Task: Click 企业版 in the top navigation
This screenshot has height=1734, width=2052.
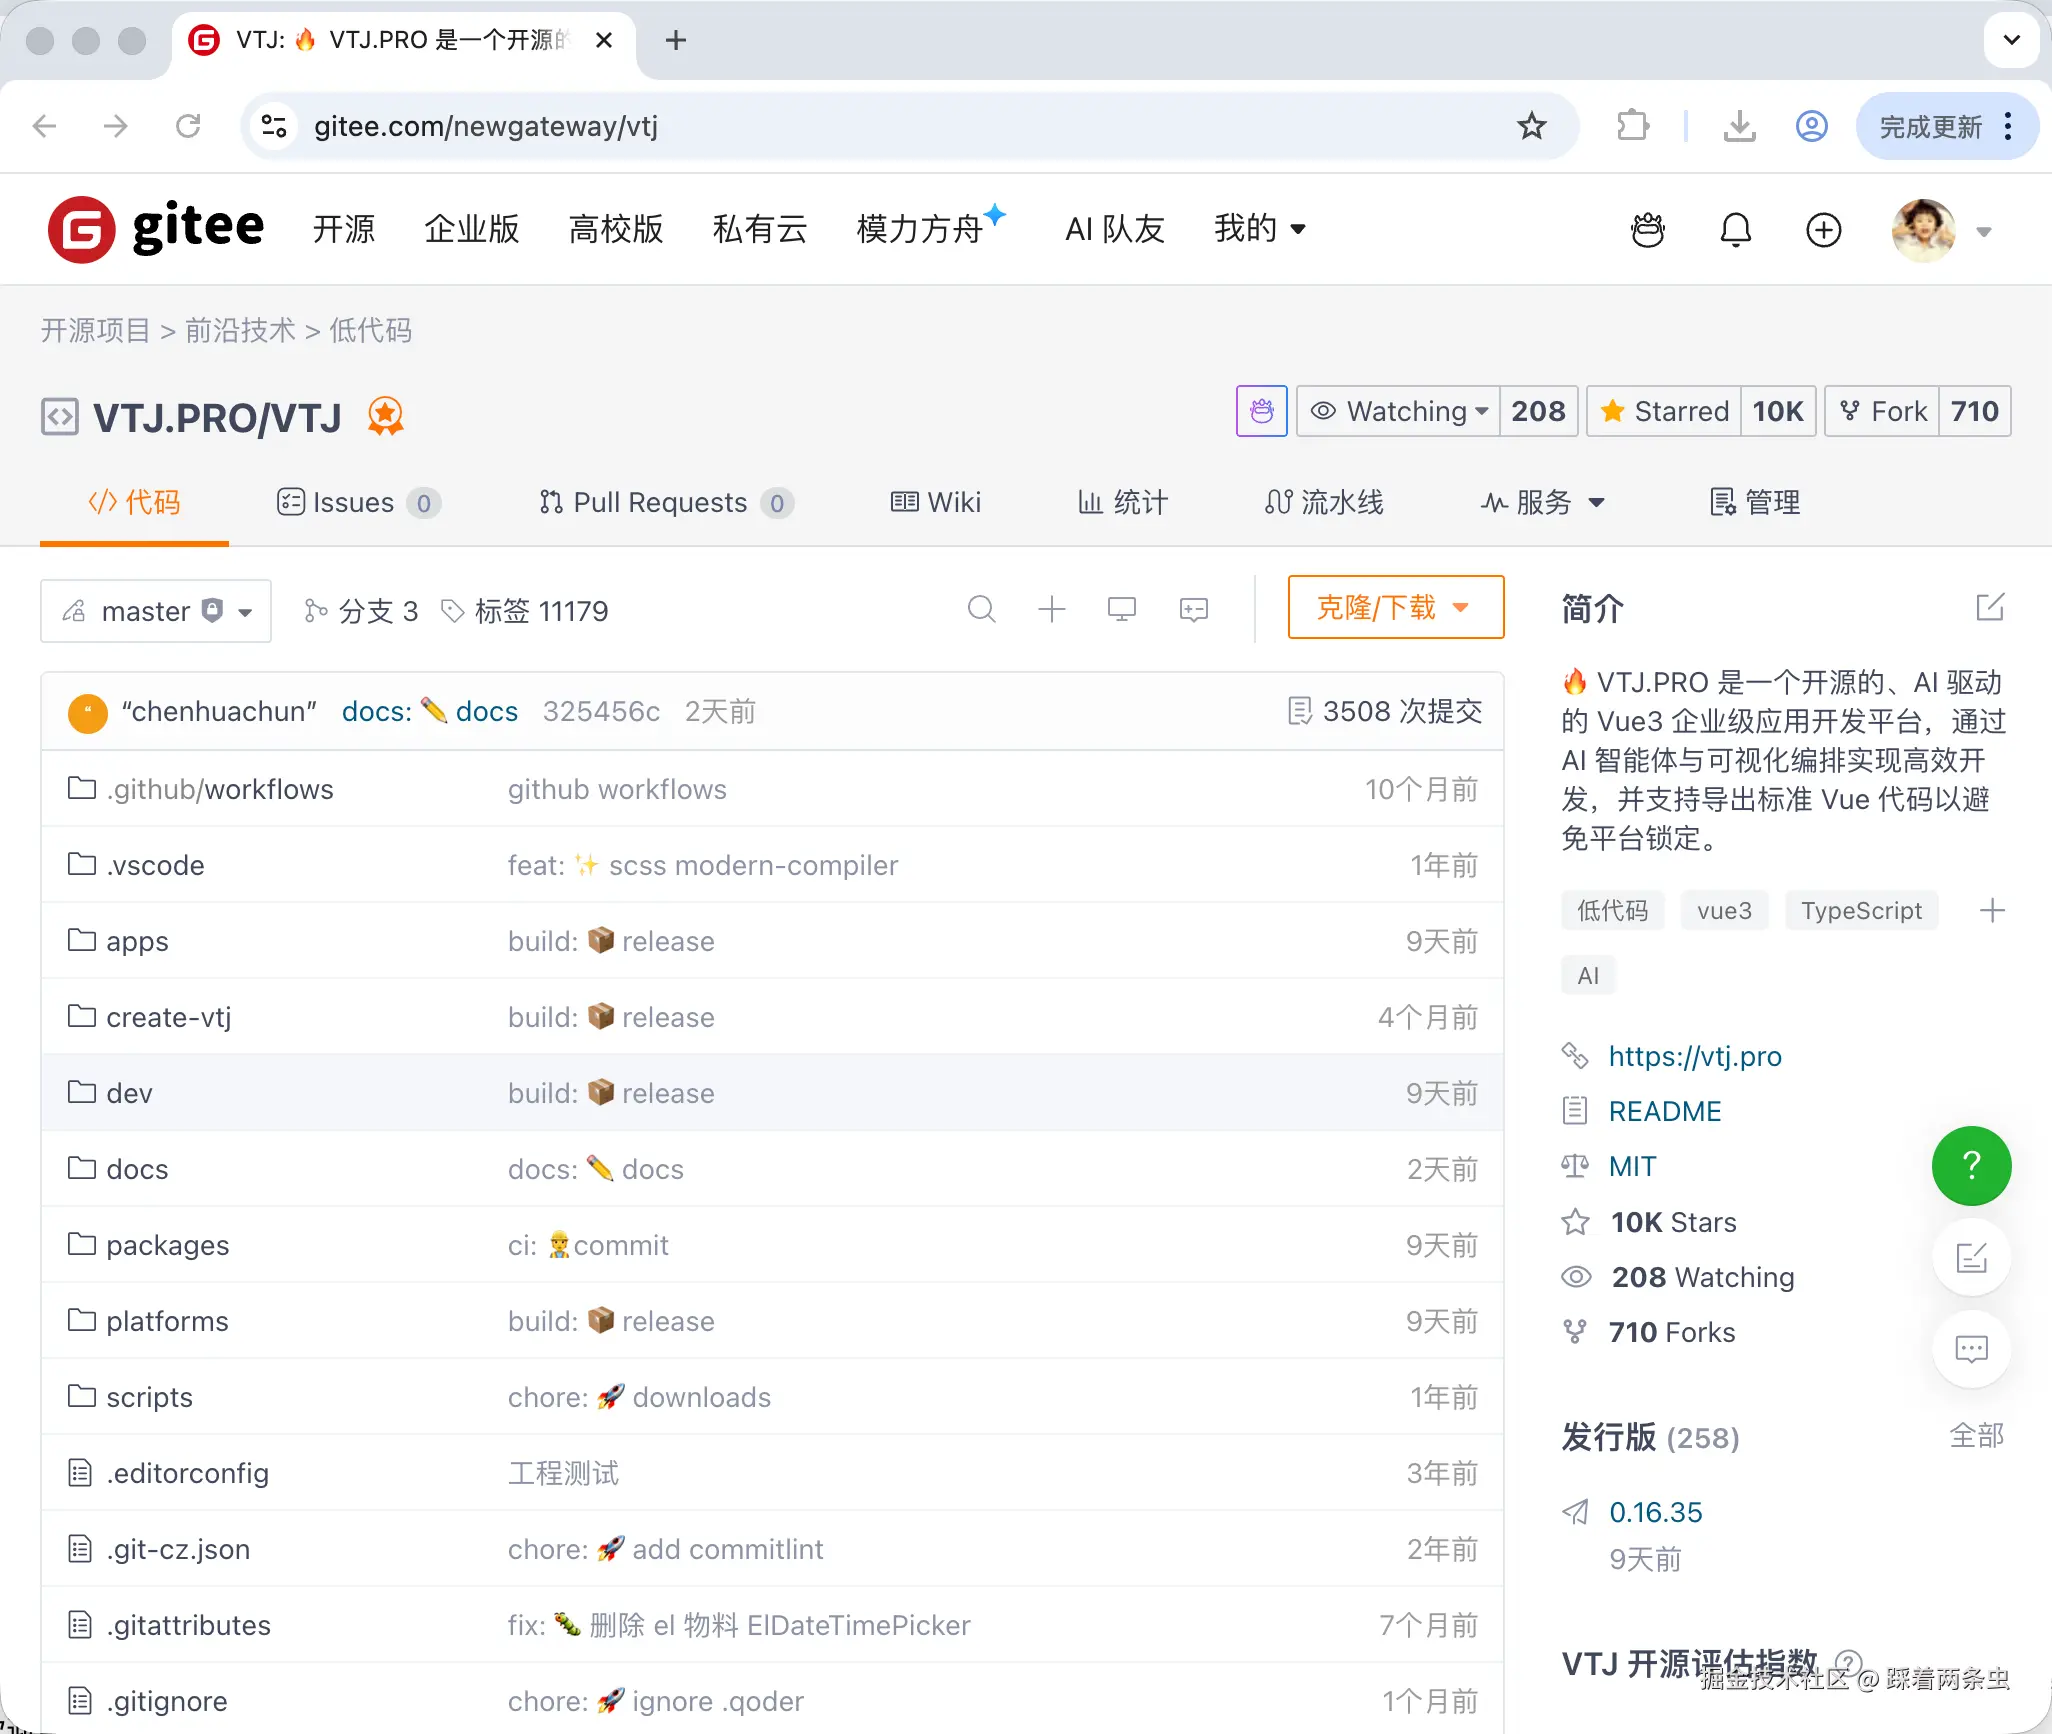Action: tap(472, 229)
